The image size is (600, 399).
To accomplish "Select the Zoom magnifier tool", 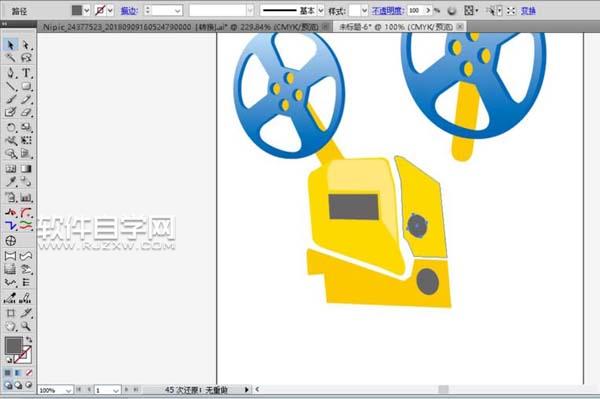I will 26,326.
